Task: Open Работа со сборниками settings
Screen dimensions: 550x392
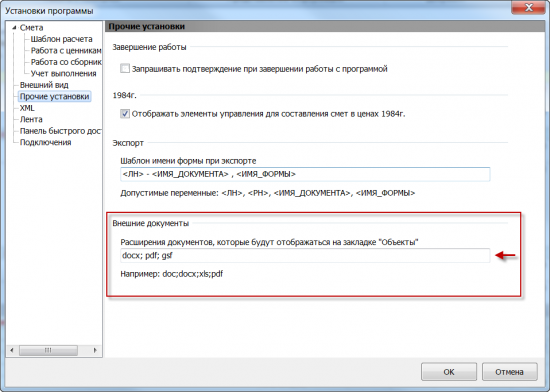Action: click(x=66, y=62)
